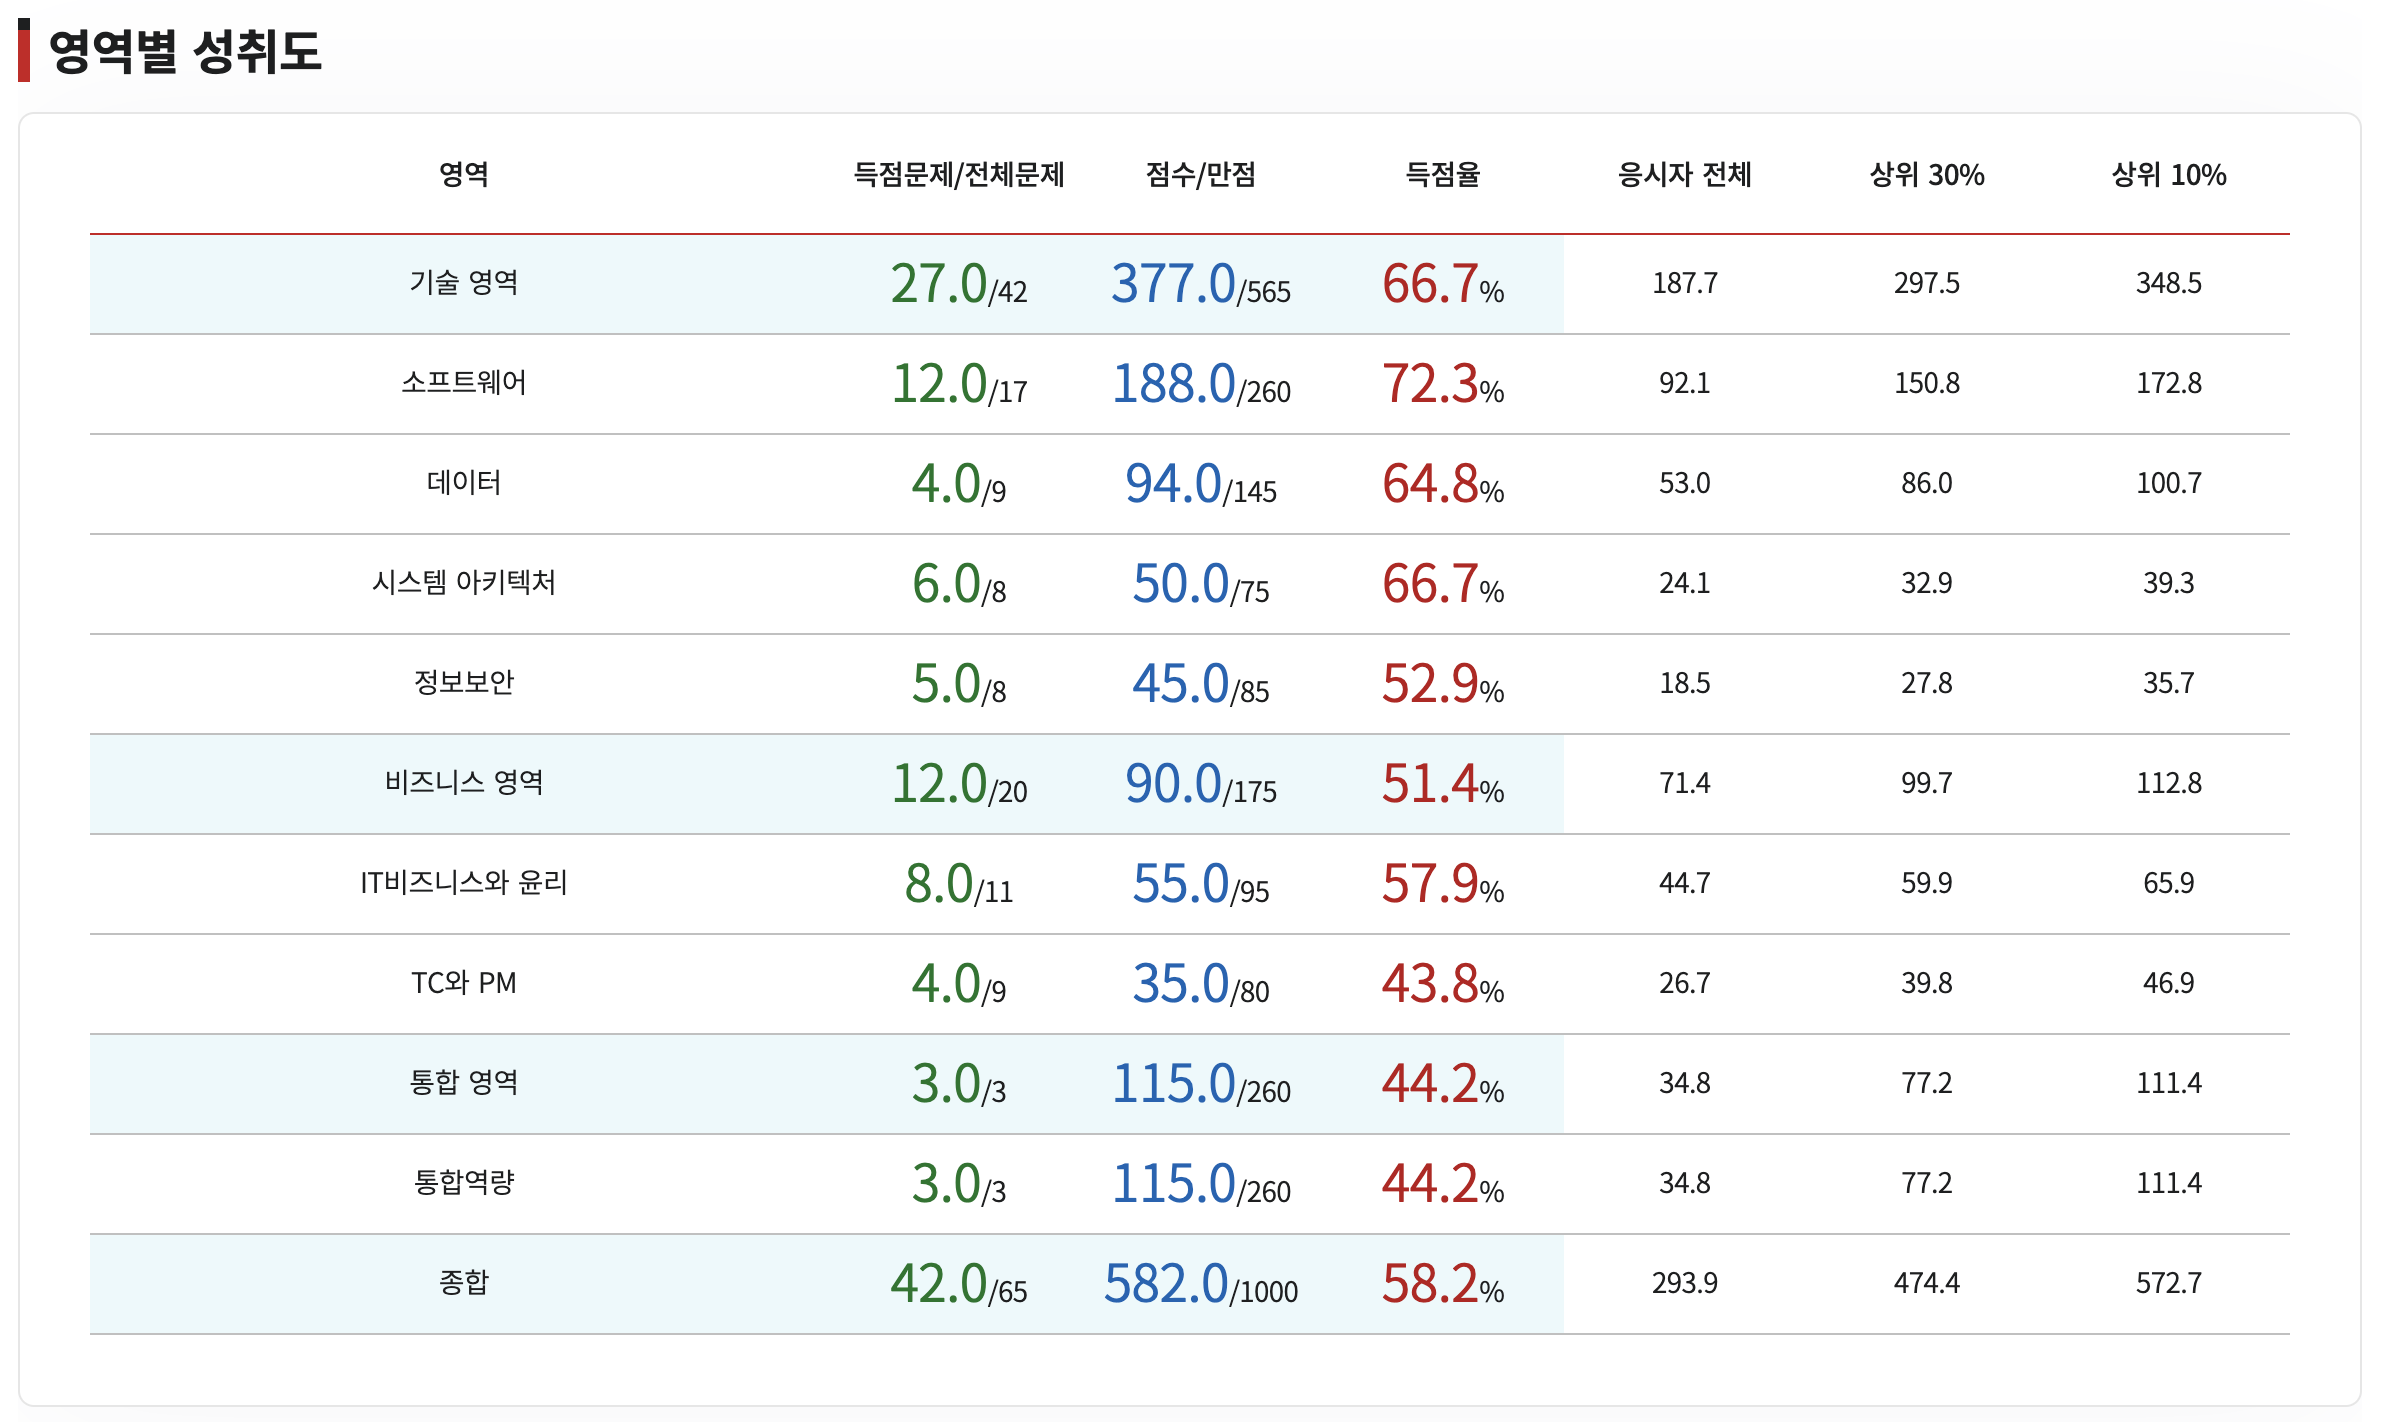Click the 종합 score 582.0/1000
This screenshot has width=2386, height=1422.
click(1200, 1284)
